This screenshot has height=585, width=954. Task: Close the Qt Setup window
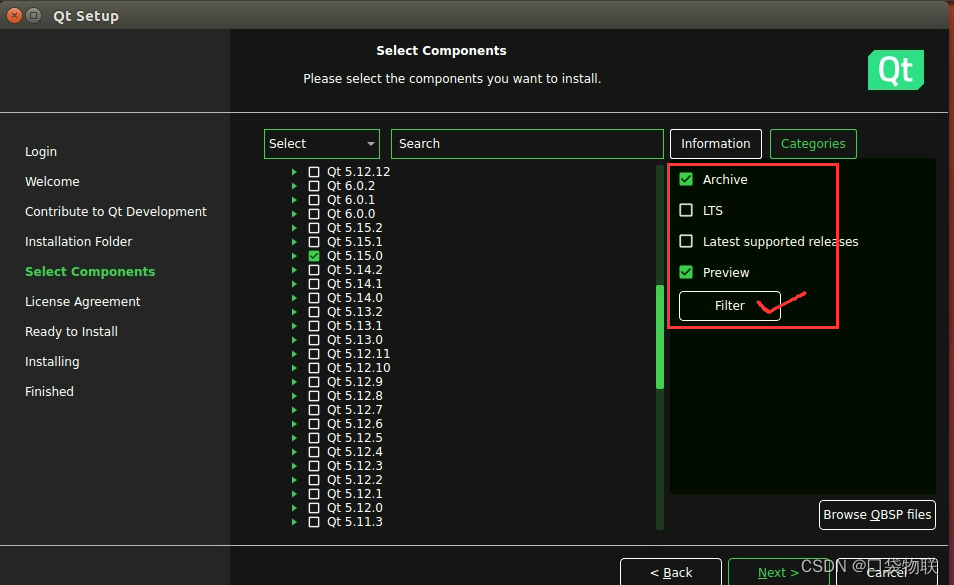click(15, 15)
